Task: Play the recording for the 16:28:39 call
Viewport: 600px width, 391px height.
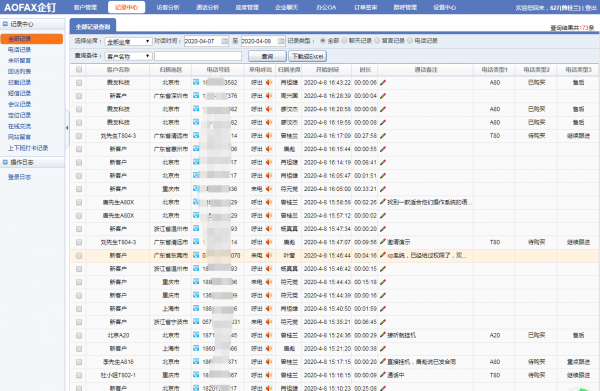Action: pyautogui.click(x=269, y=96)
